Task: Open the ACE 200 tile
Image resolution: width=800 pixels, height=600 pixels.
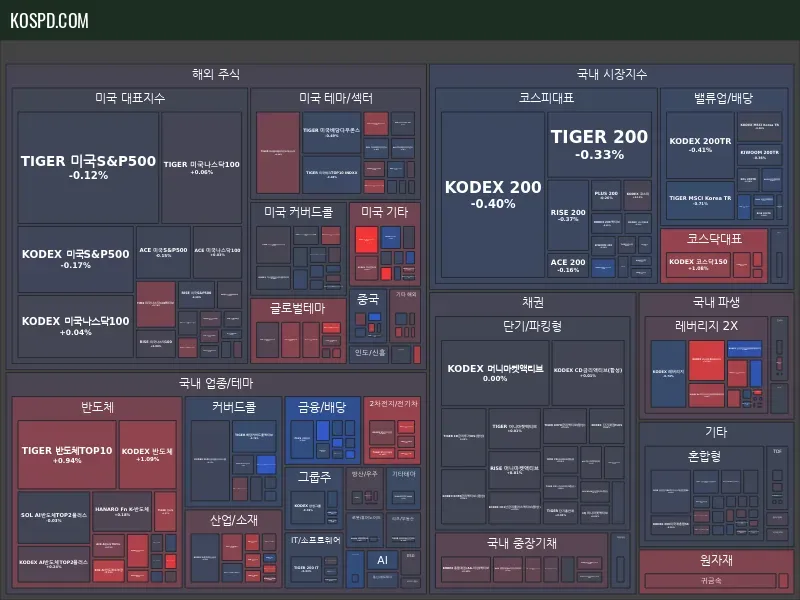Action: [x=568, y=265]
